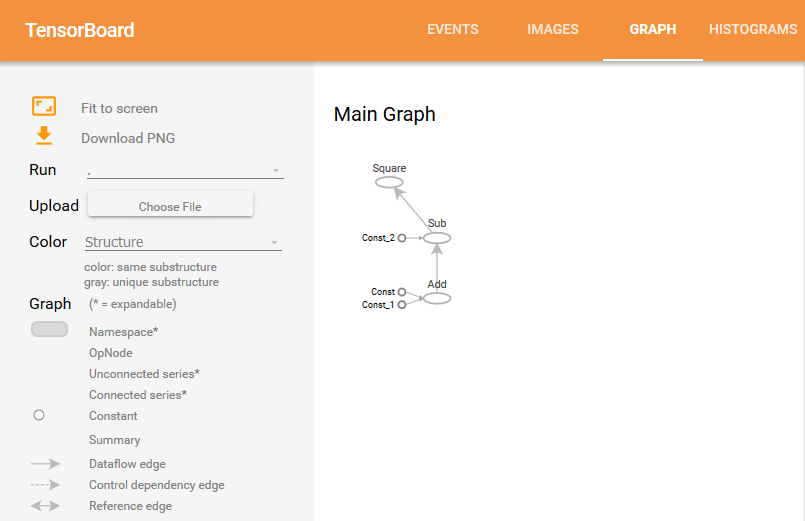Select the Sub operation node ellipse
Screen dimensions: 805x521
437,238
